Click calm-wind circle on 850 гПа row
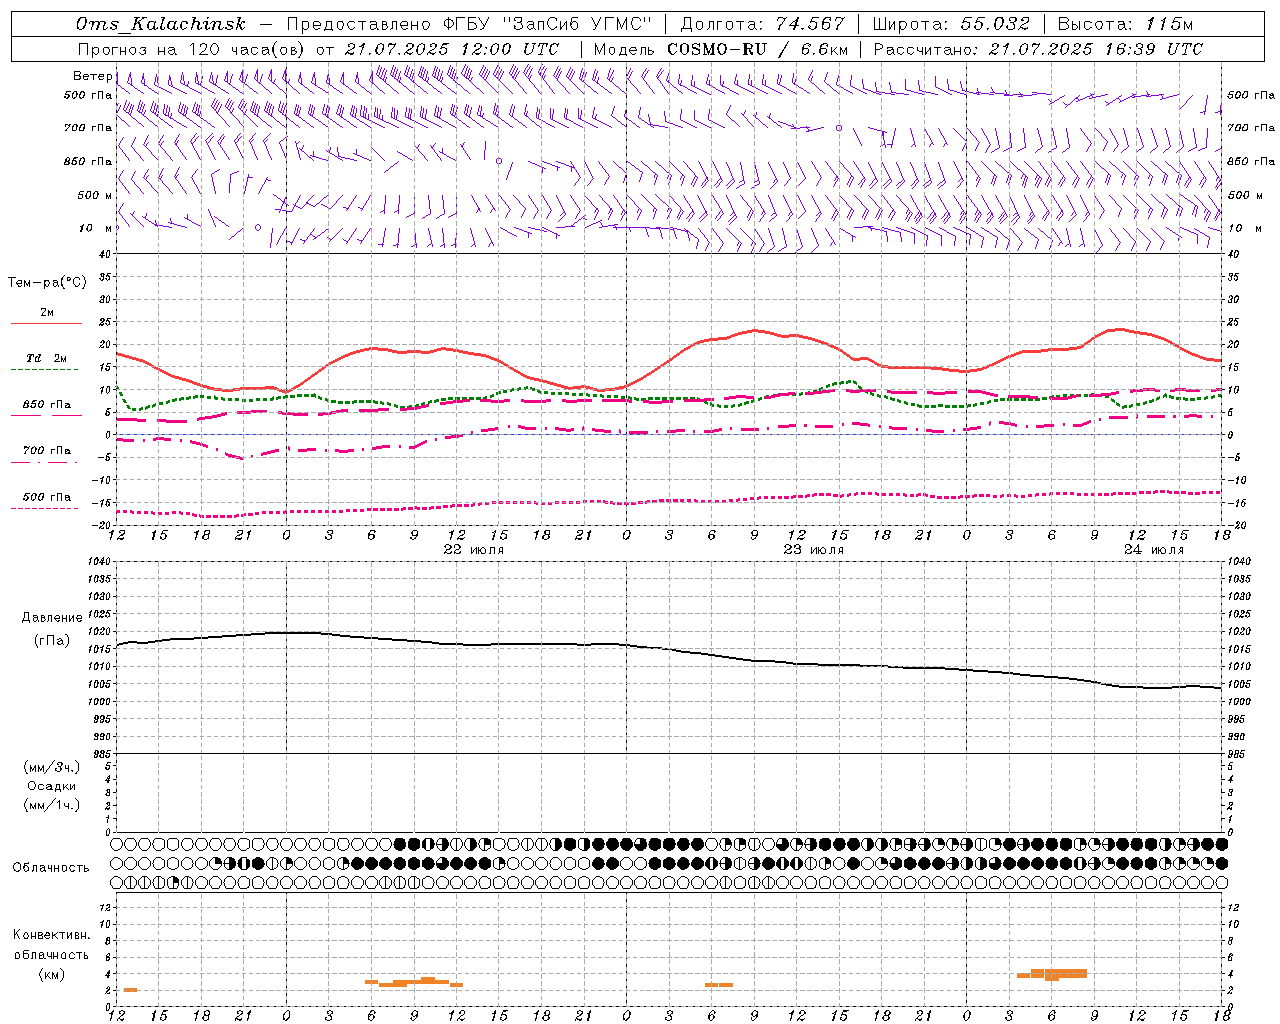Viewport: 1280px width, 1024px height. point(499,161)
